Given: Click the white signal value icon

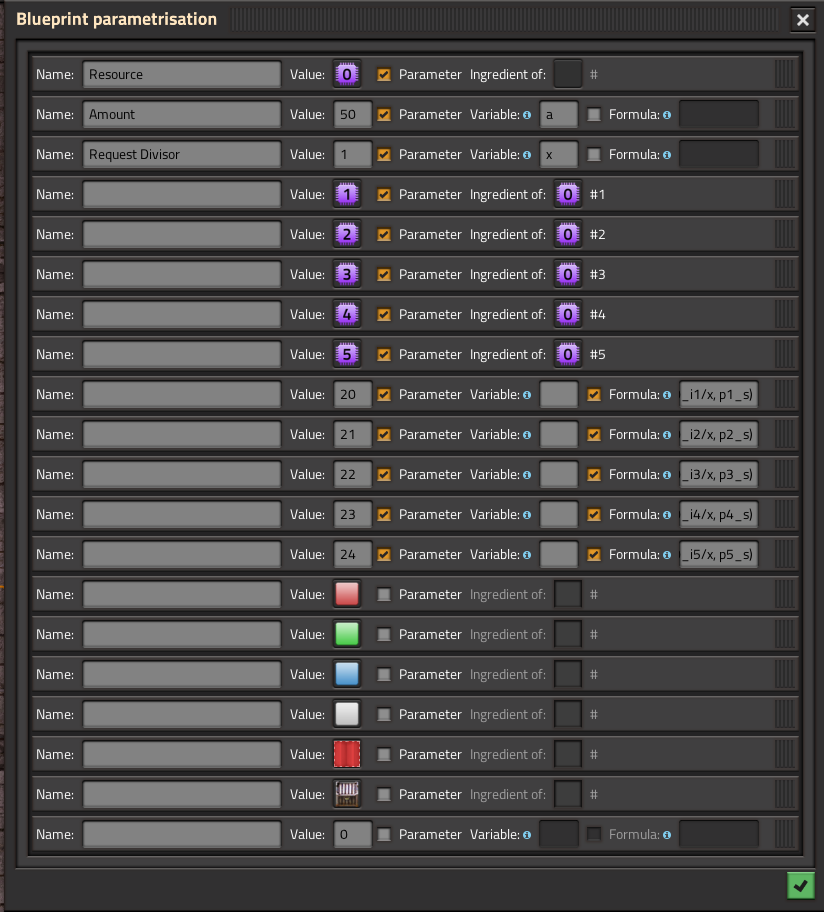Looking at the screenshot, I should (x=347, y=715).
